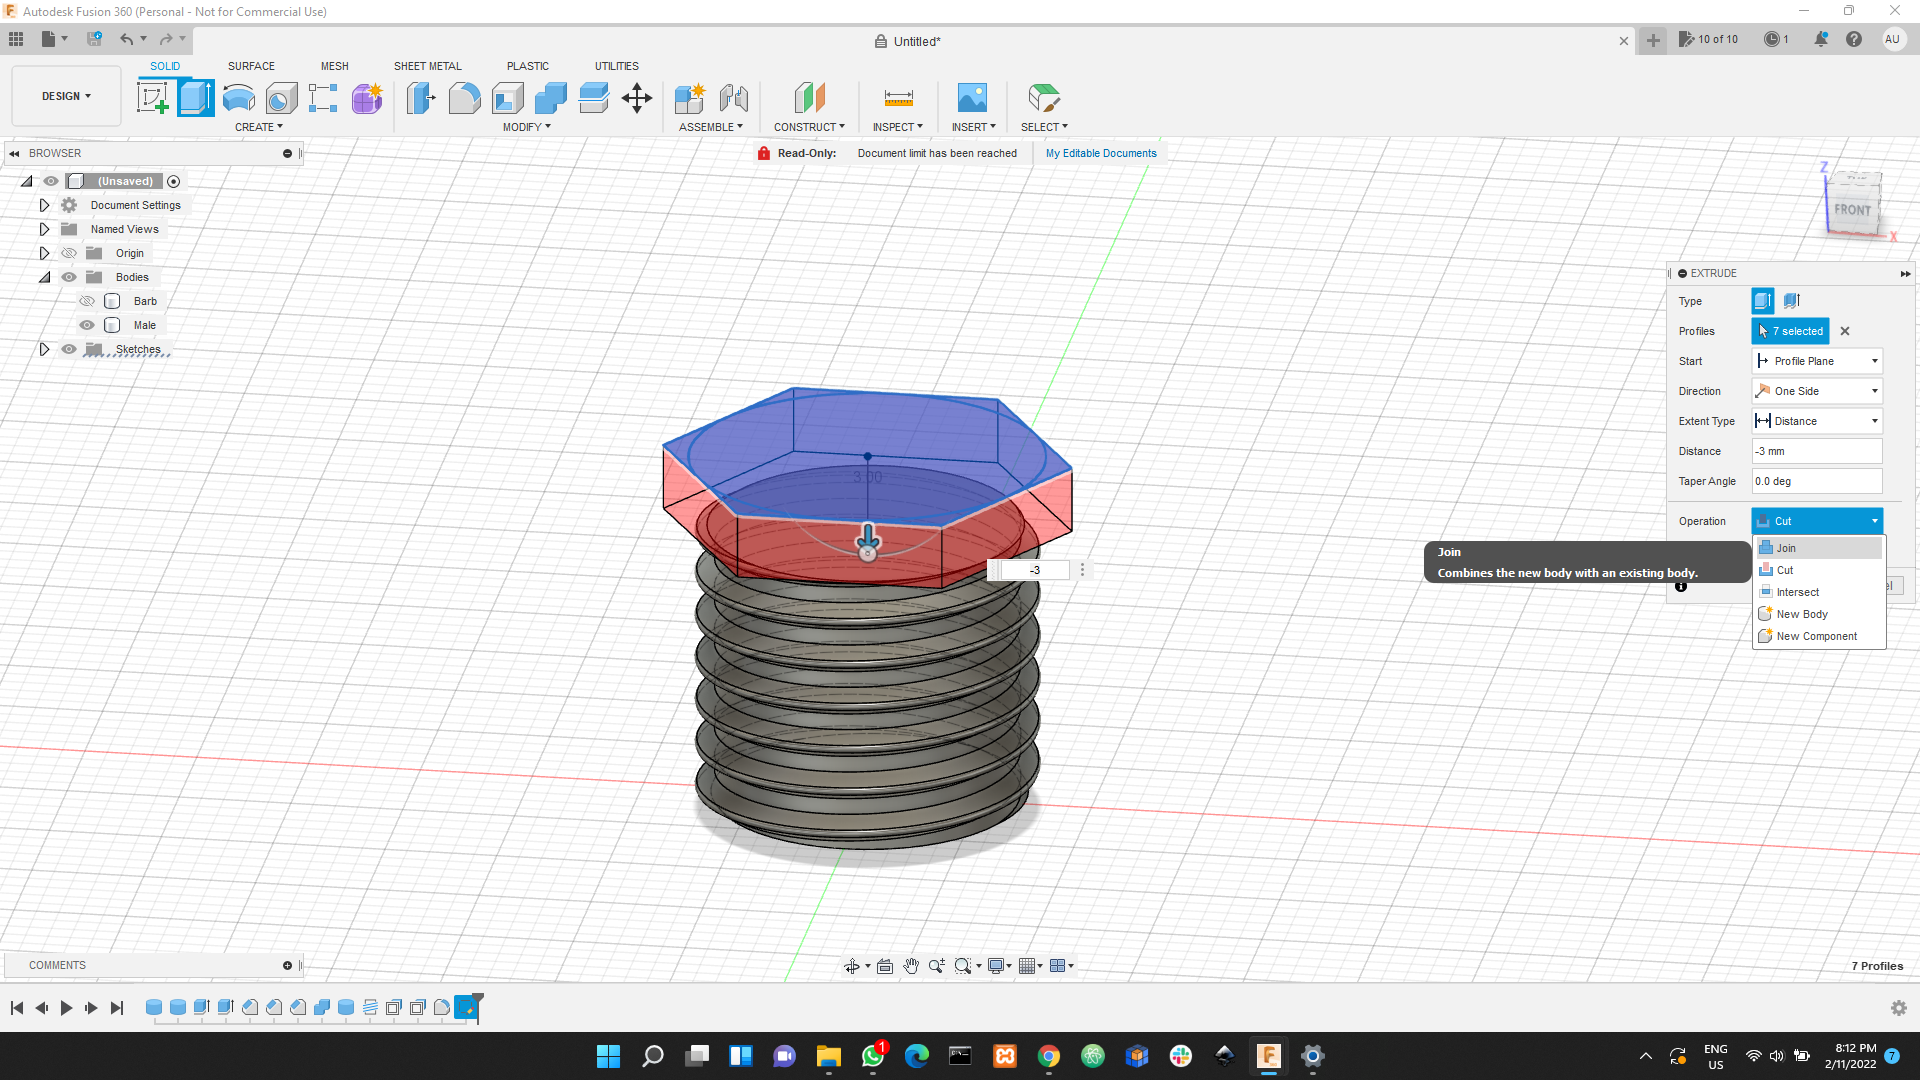This screenshot has height=1080, width=1920.
Task: Open the Operation dropdown in Extrude dialog
Action: click(x=1817, y=521)
